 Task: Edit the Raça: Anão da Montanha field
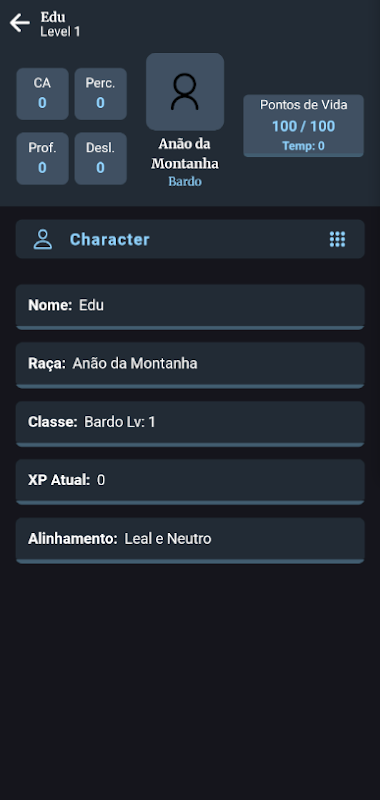[x=190, y=365]
